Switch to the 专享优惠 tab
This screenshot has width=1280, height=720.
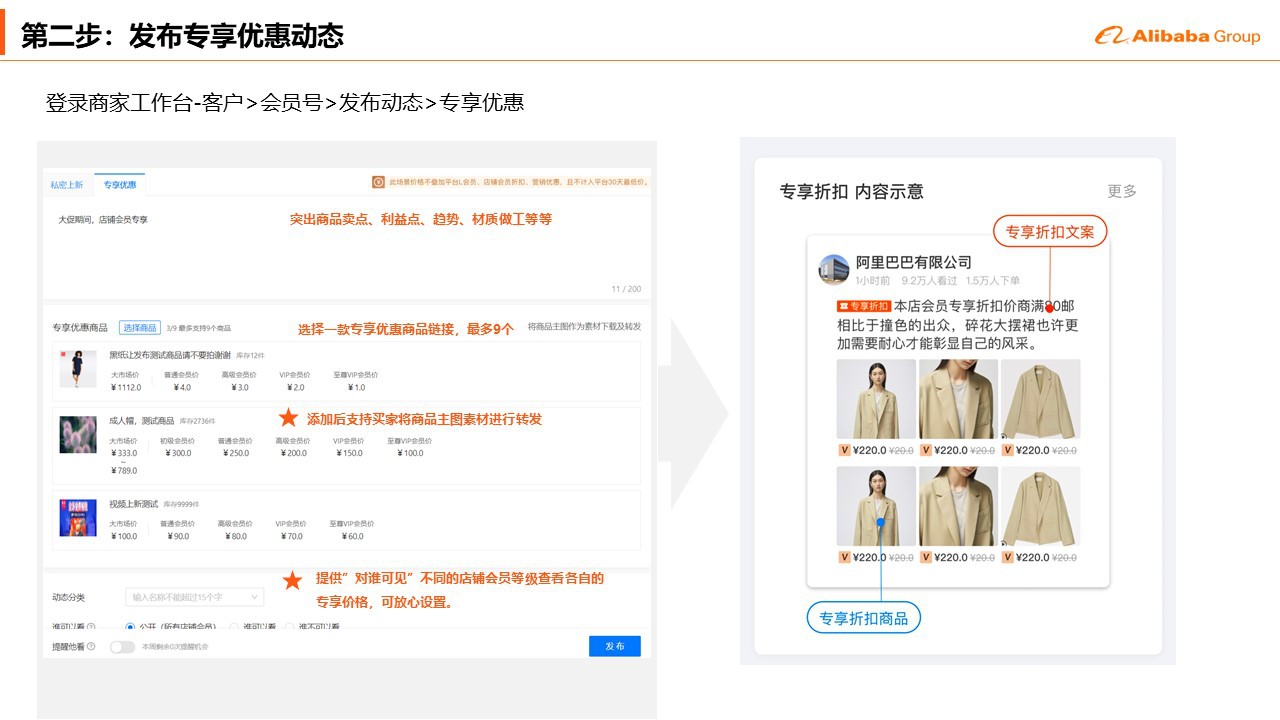(120, 185)
